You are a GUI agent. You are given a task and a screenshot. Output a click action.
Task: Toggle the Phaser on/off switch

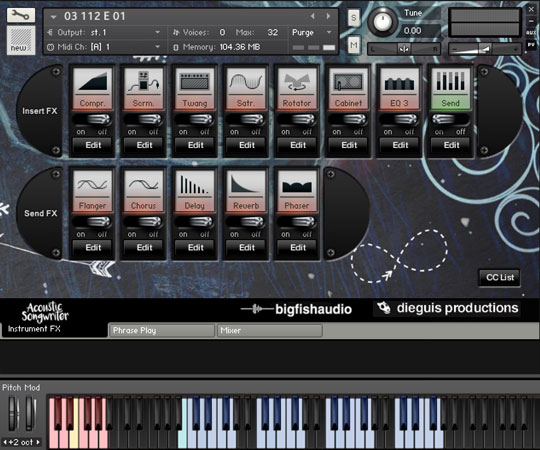pyautogui.click(x=297, y=222)
